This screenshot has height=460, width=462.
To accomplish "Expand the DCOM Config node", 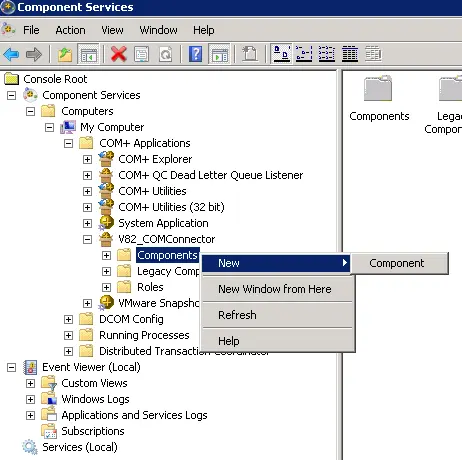I will (68, 319).
